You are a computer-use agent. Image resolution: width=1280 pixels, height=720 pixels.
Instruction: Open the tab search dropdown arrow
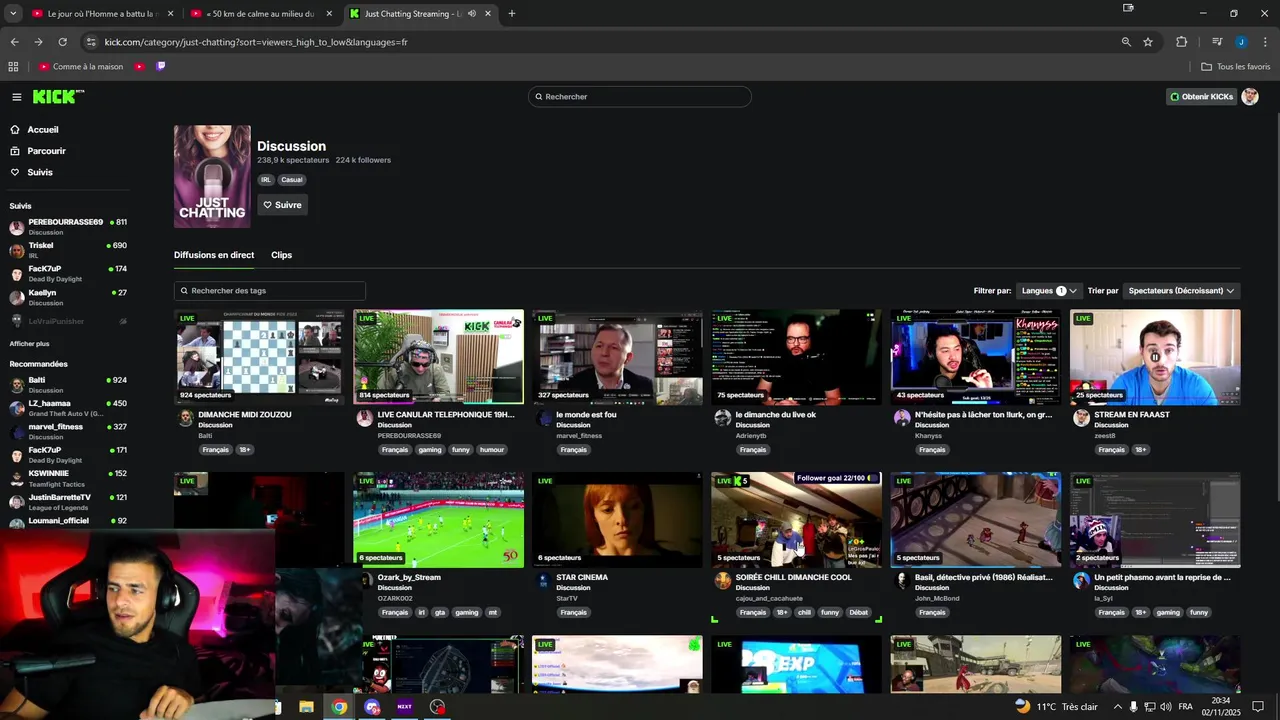tap(13, 14)
